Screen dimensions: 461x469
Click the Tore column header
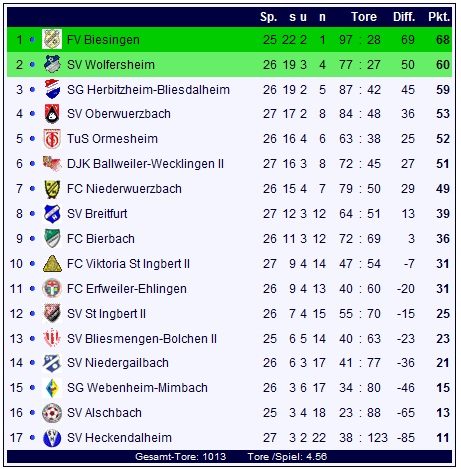point(364,17)
